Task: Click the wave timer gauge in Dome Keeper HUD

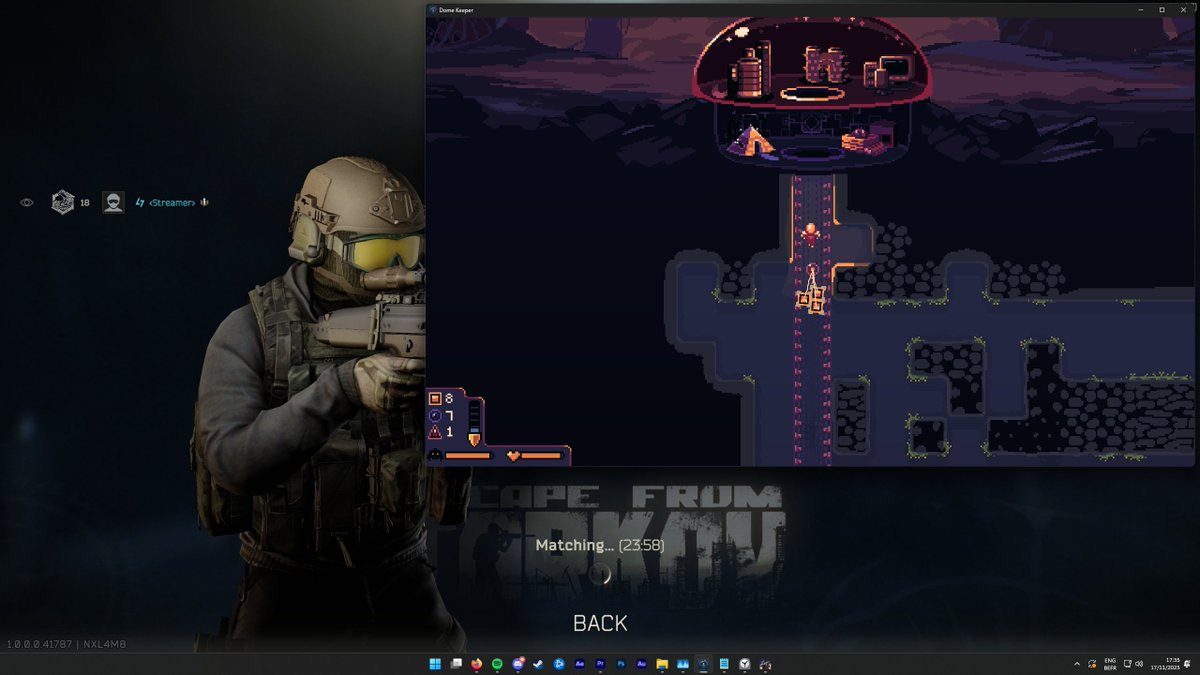Action: coord(475,424)
